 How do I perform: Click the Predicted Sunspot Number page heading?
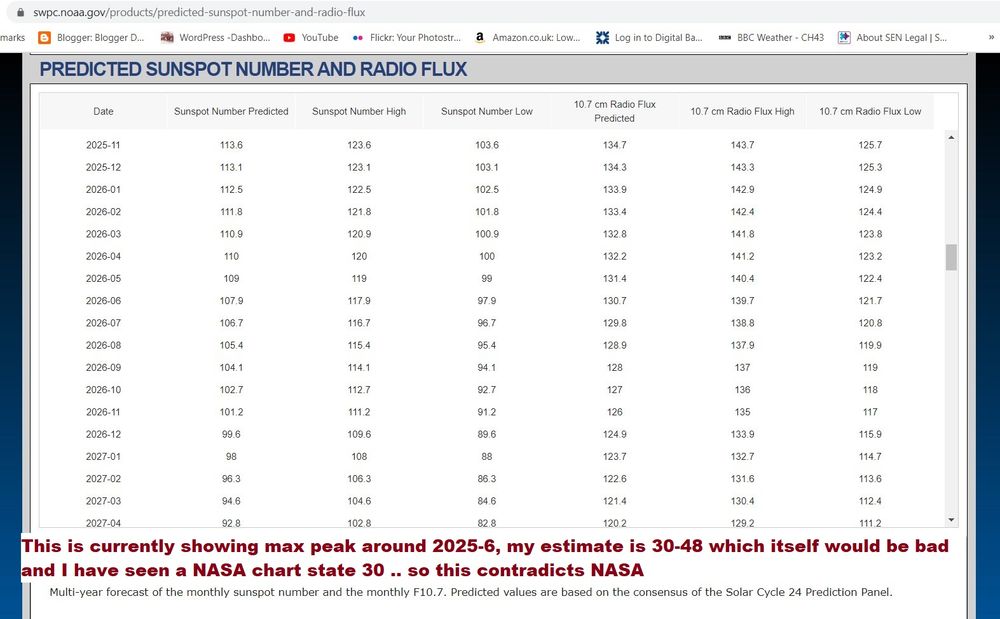(253, 69)
